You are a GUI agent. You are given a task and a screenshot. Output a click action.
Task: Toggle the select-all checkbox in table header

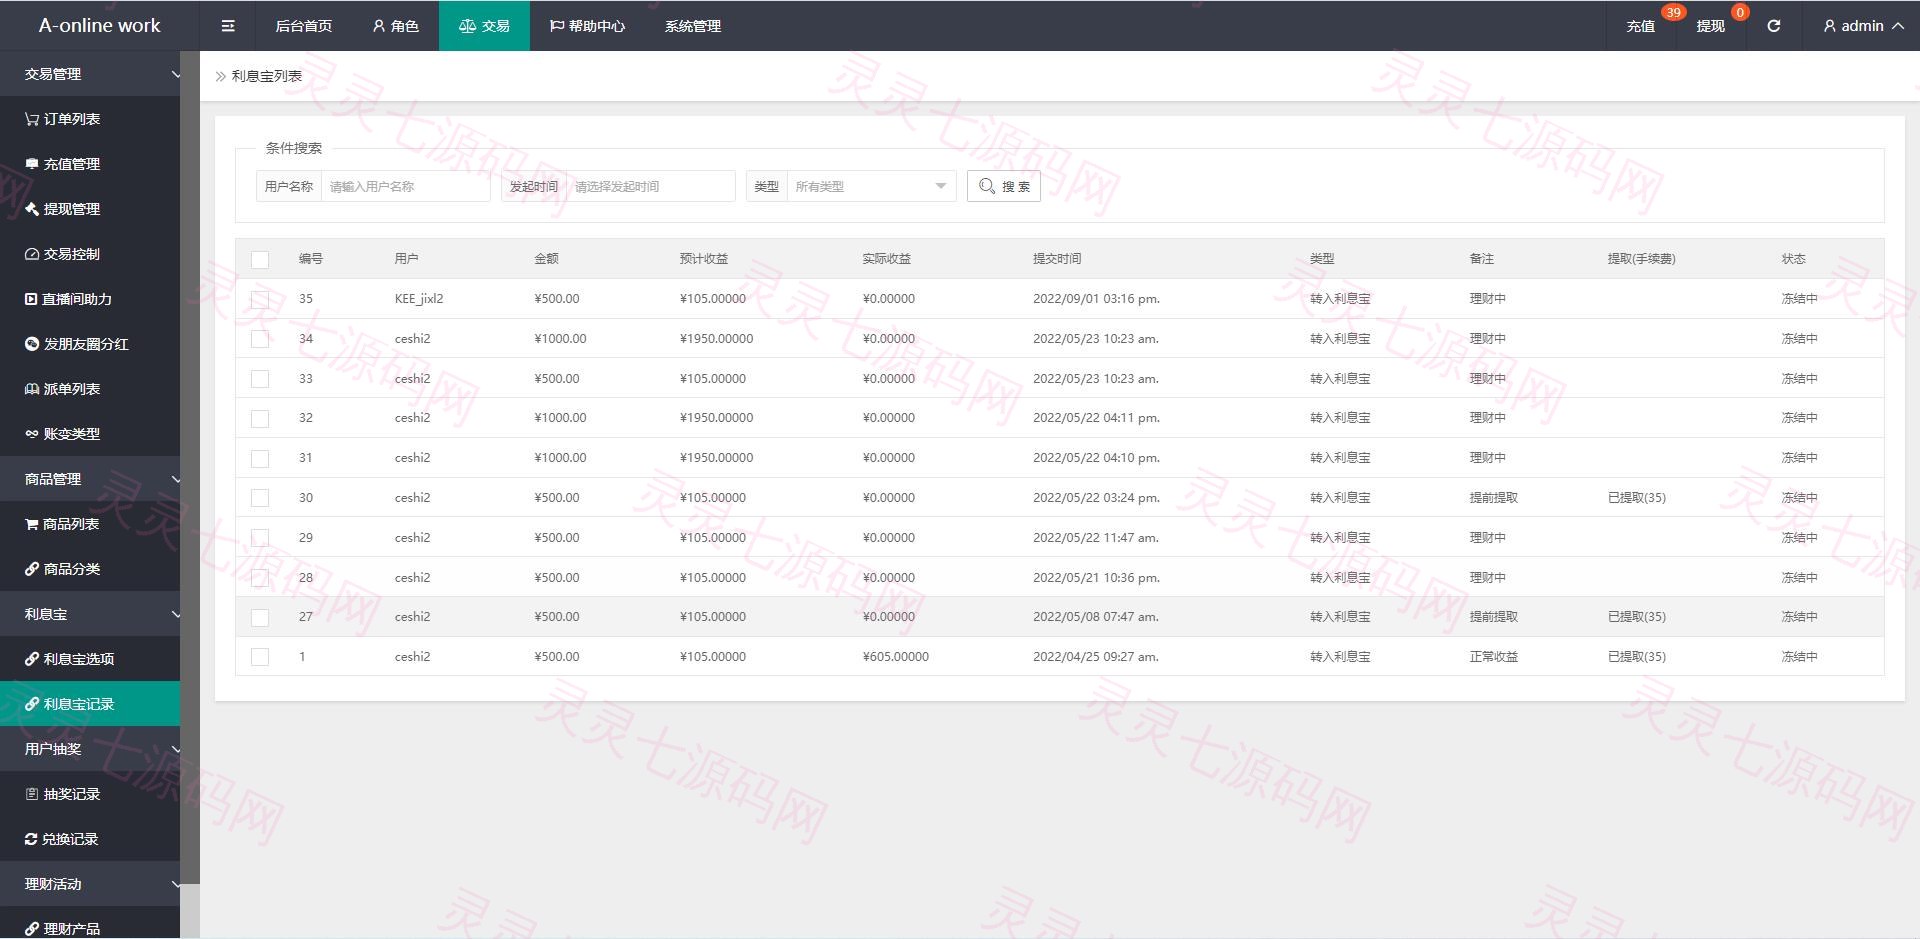pos(260,259)
